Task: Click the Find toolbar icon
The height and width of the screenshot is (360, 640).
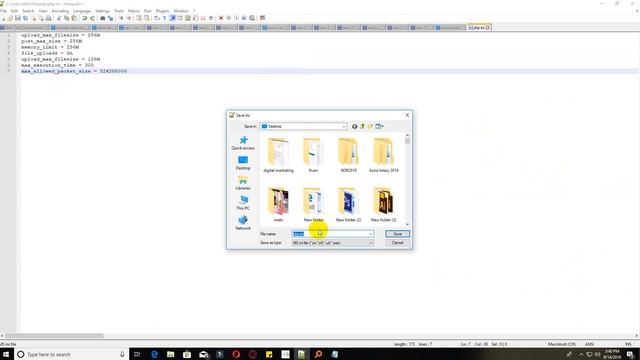Action: point(102,18)
